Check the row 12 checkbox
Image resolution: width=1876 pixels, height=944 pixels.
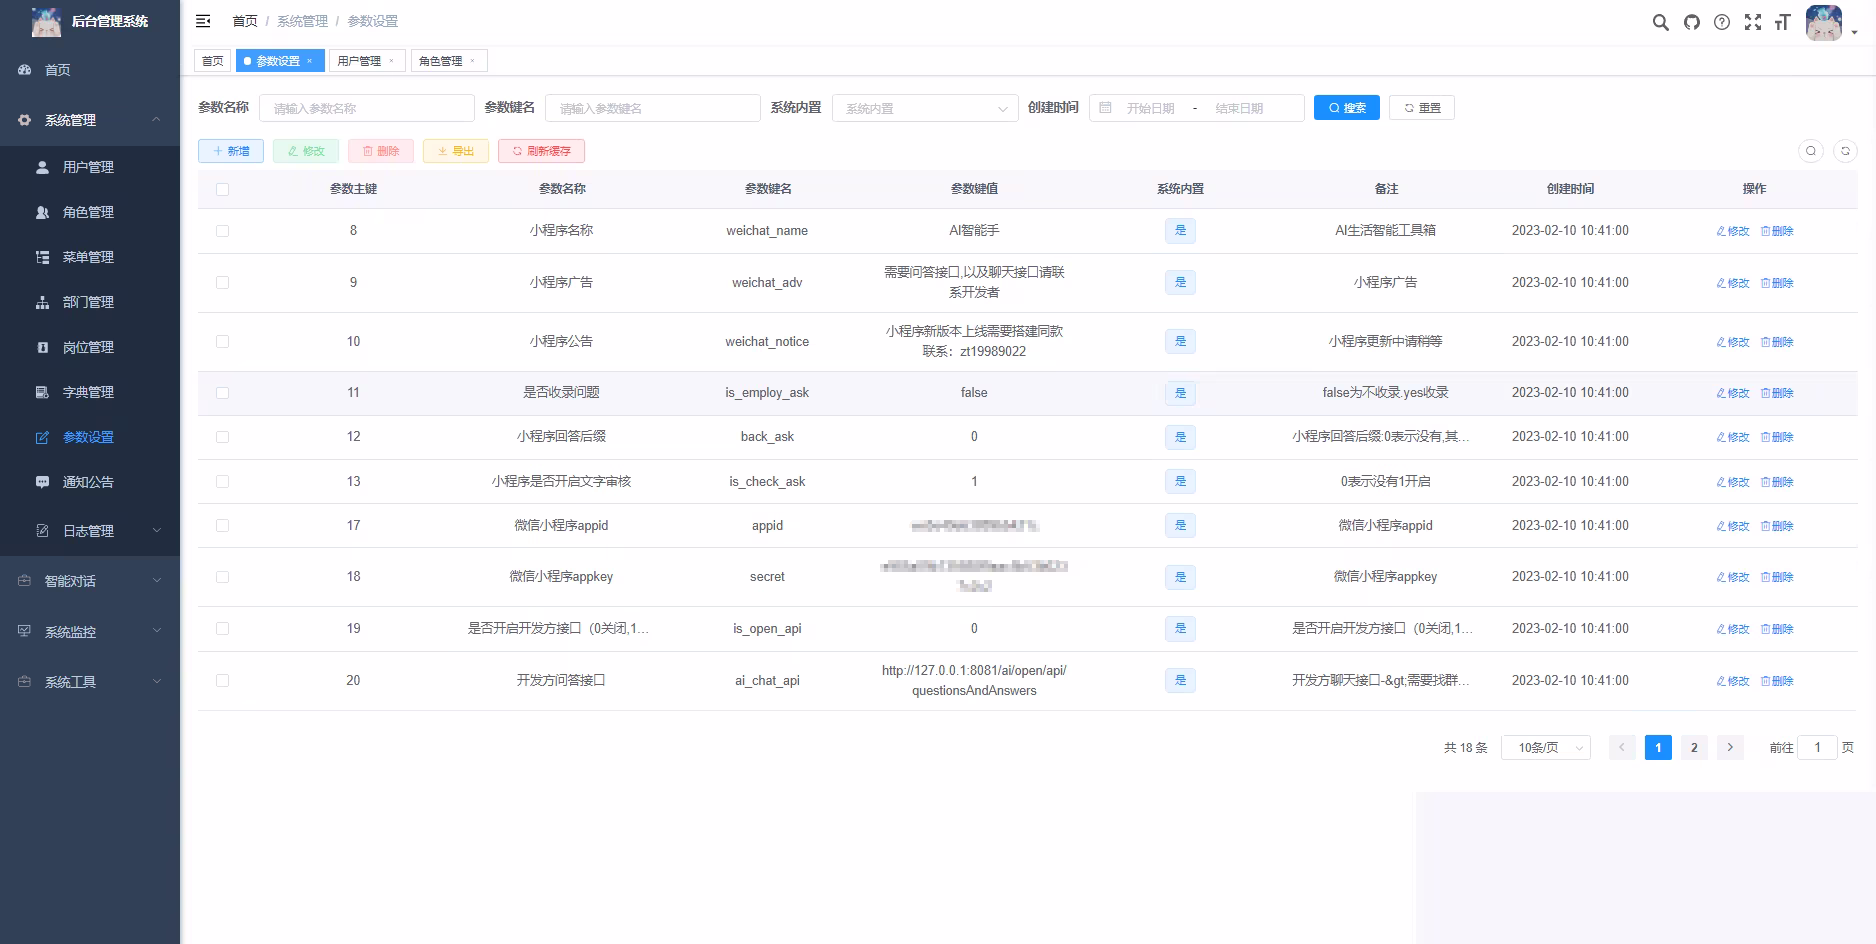[x=222, y=437]
